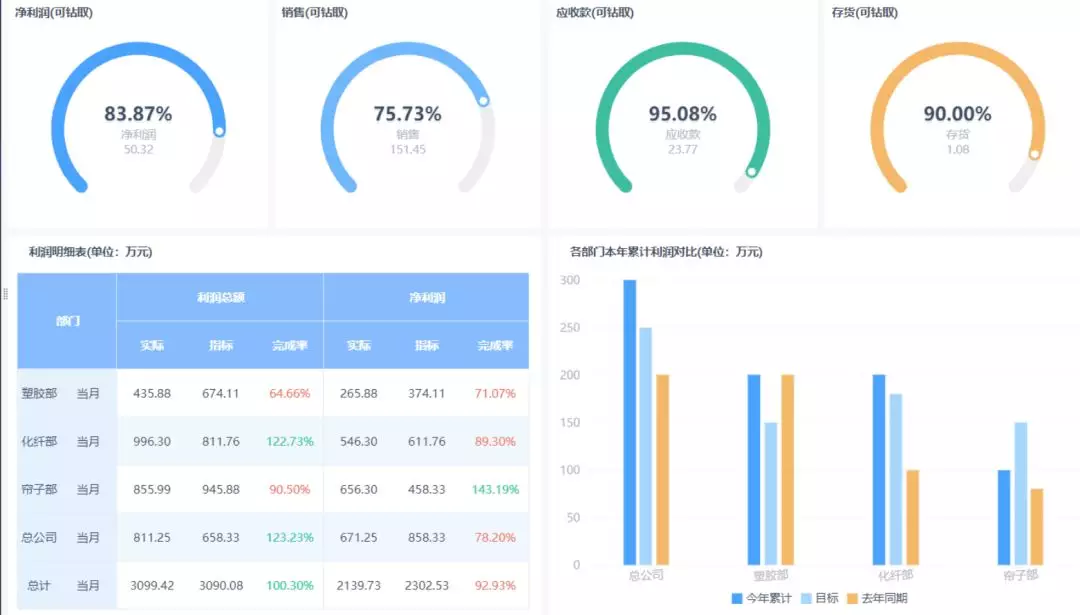This screenshot has width=1080, height=615.
Task: Click the 总计 row label
Action: coord(39,585)
